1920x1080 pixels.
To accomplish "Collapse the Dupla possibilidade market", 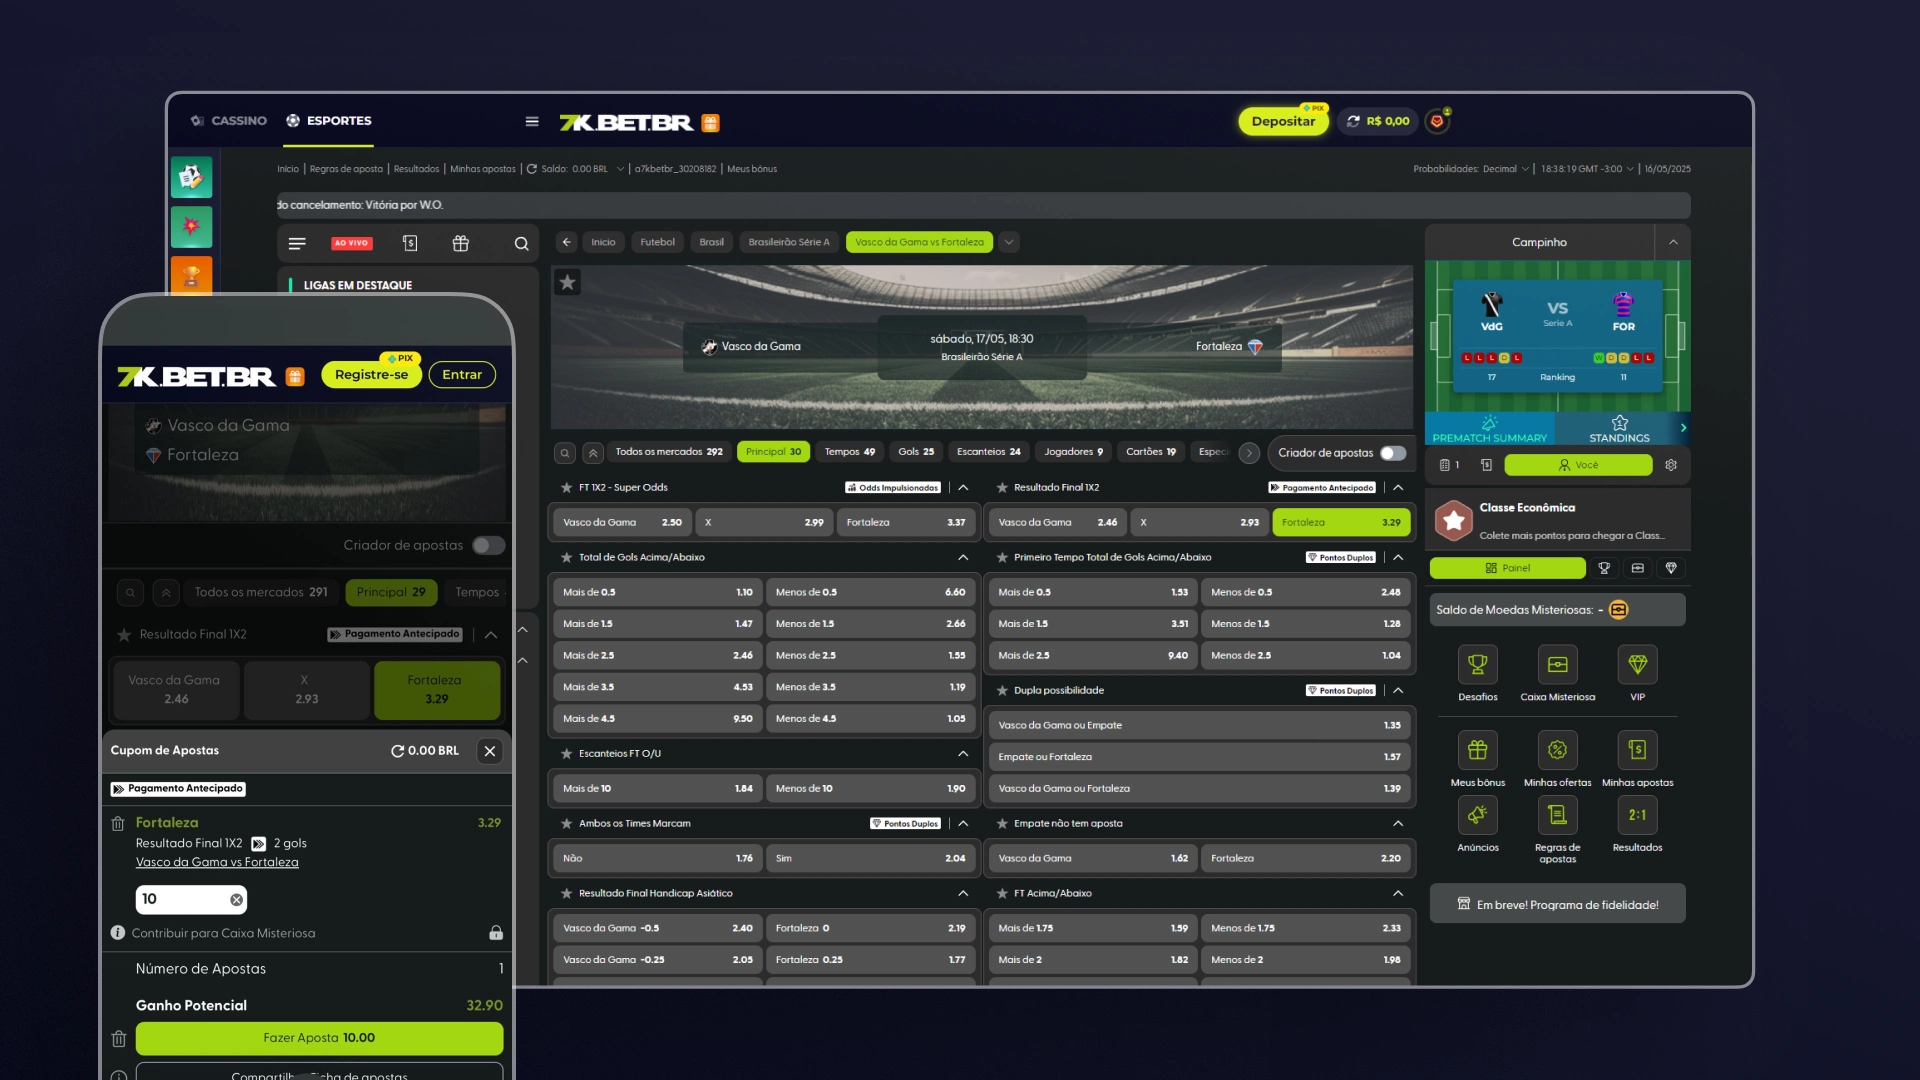I will point(1398,690).
